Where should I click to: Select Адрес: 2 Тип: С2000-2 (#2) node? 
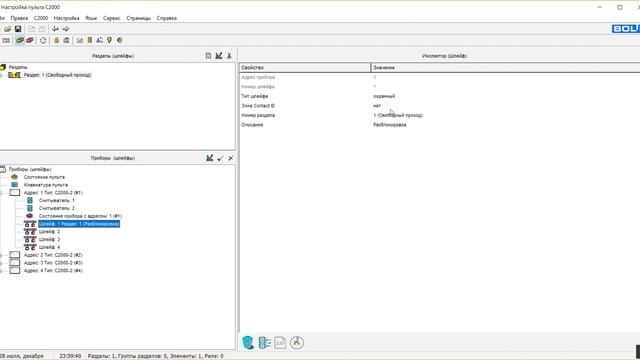[53, 255]
